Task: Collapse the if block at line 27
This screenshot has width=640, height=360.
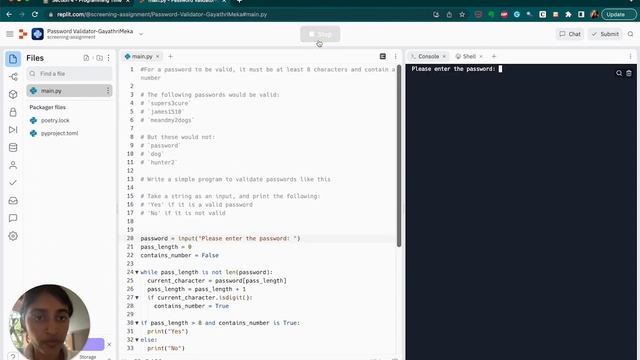Action: coord(137,298)
